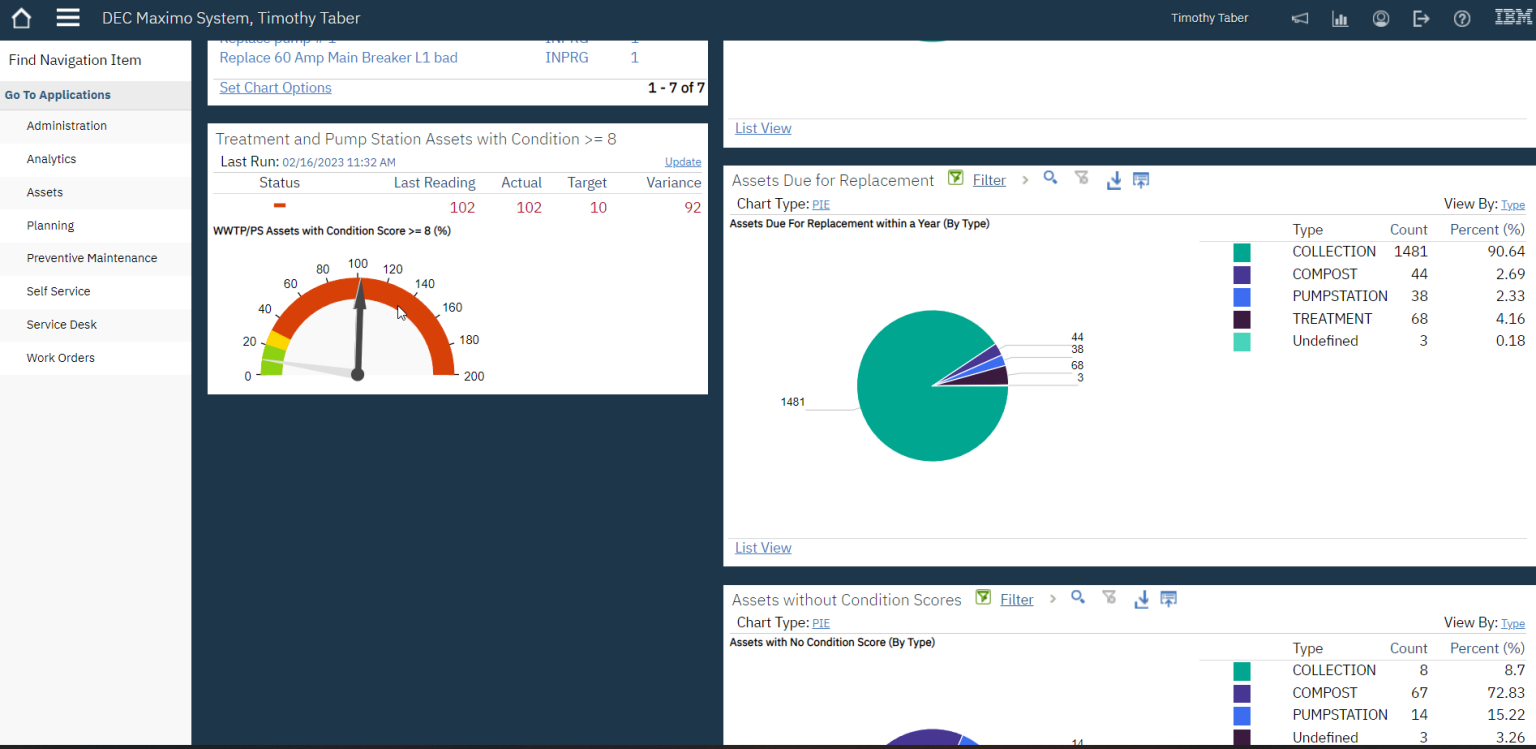Click download icon in Assets without Condition Scores

[1142, 599]
